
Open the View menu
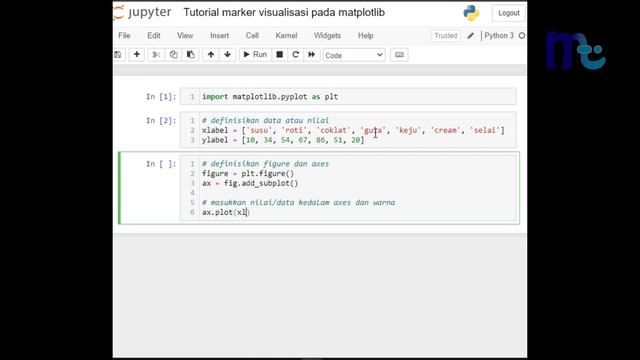(x=185, y=36)
